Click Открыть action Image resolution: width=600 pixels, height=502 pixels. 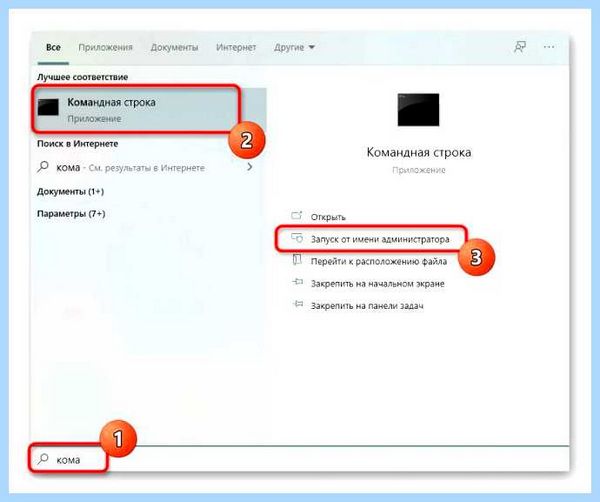tap(328, 217)
